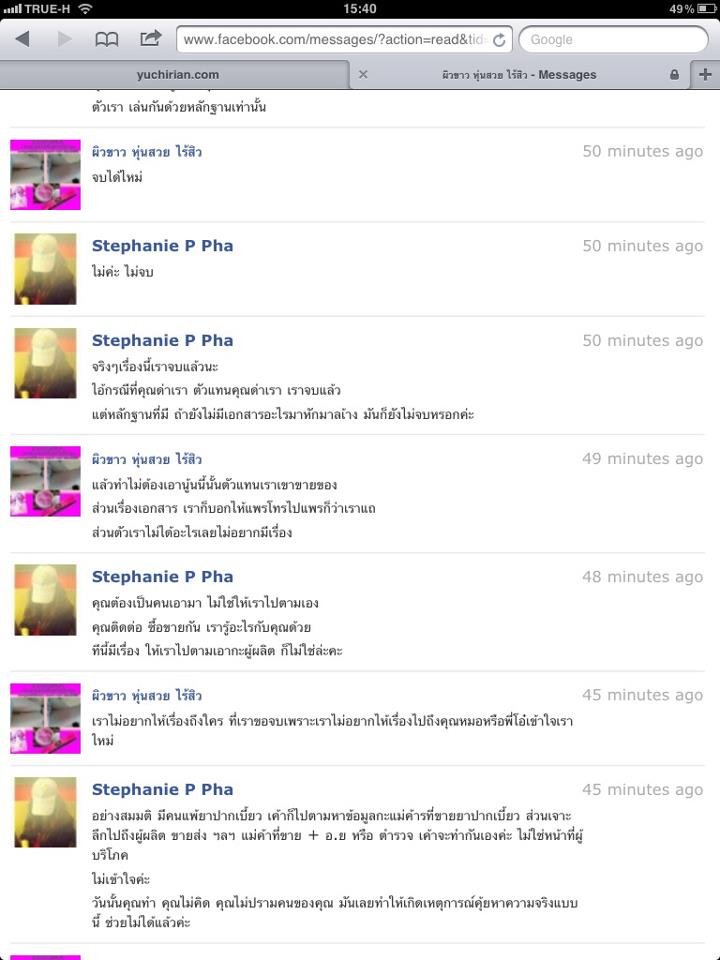The height and width of the screenshot is (960, 720).
Task: Tap pink sender name at 49 minutes ago
Action: tap(147, 459)
